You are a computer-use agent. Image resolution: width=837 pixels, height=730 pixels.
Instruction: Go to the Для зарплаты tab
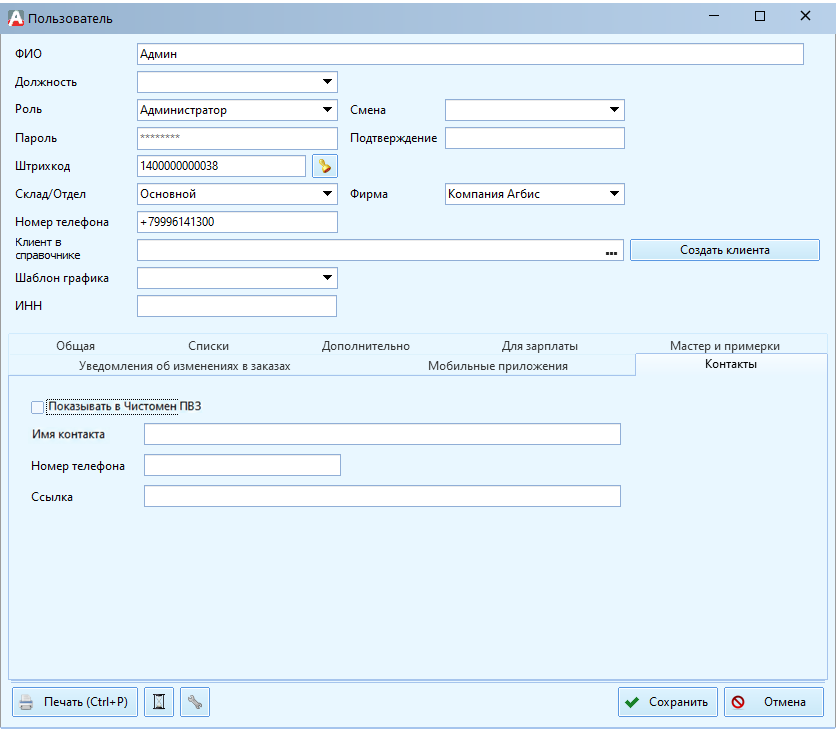539,346
